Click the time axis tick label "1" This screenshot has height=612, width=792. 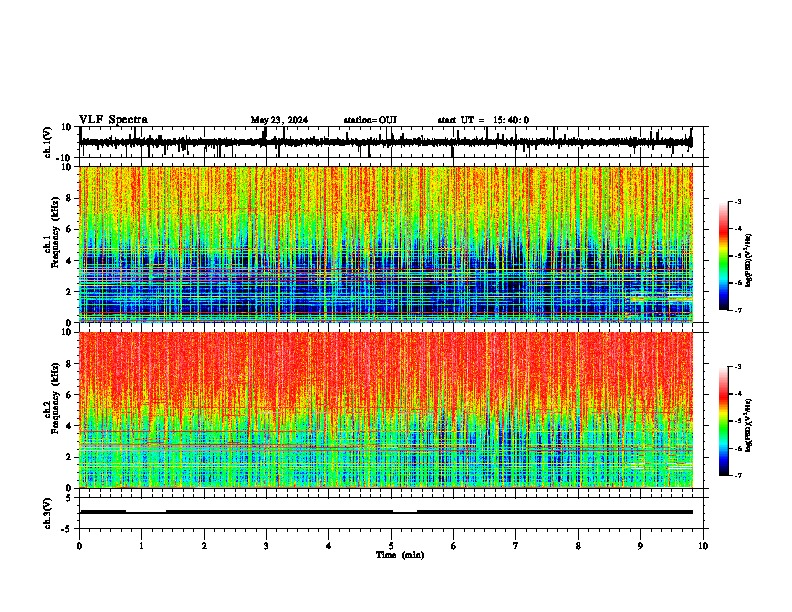coord(141,546)
